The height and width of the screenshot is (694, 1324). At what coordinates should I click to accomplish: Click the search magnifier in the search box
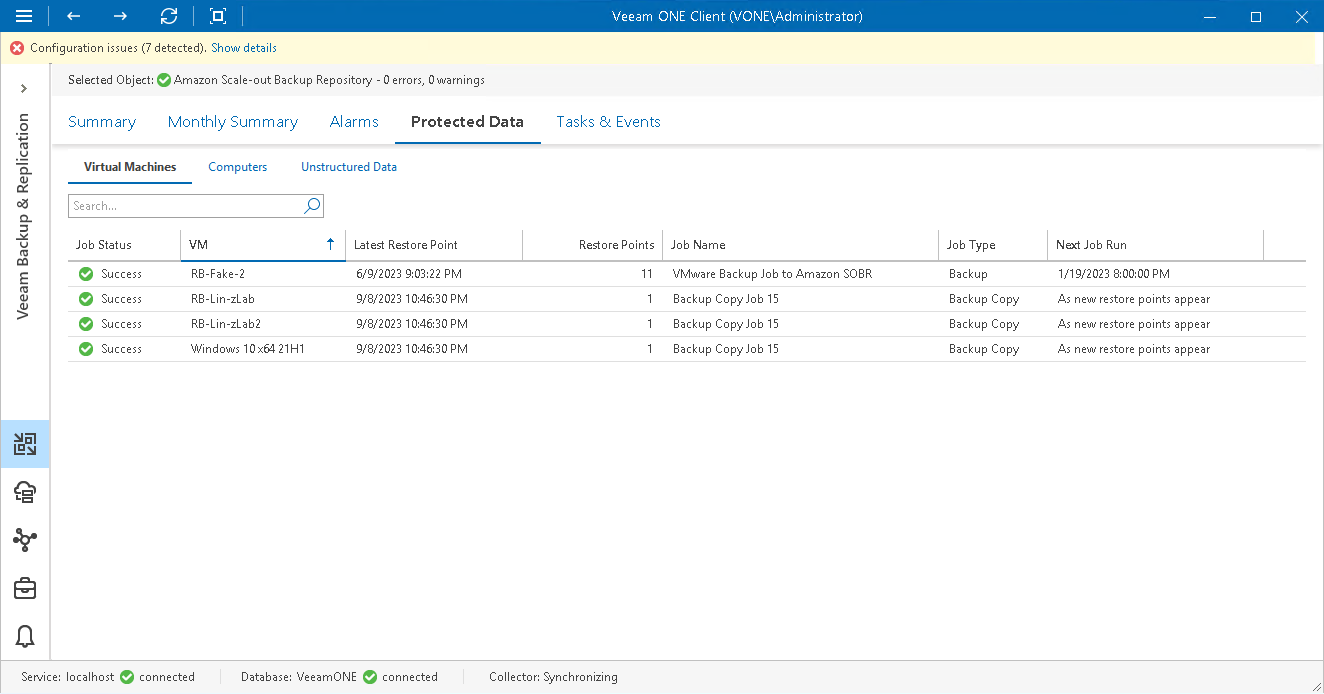coord(312,205)
